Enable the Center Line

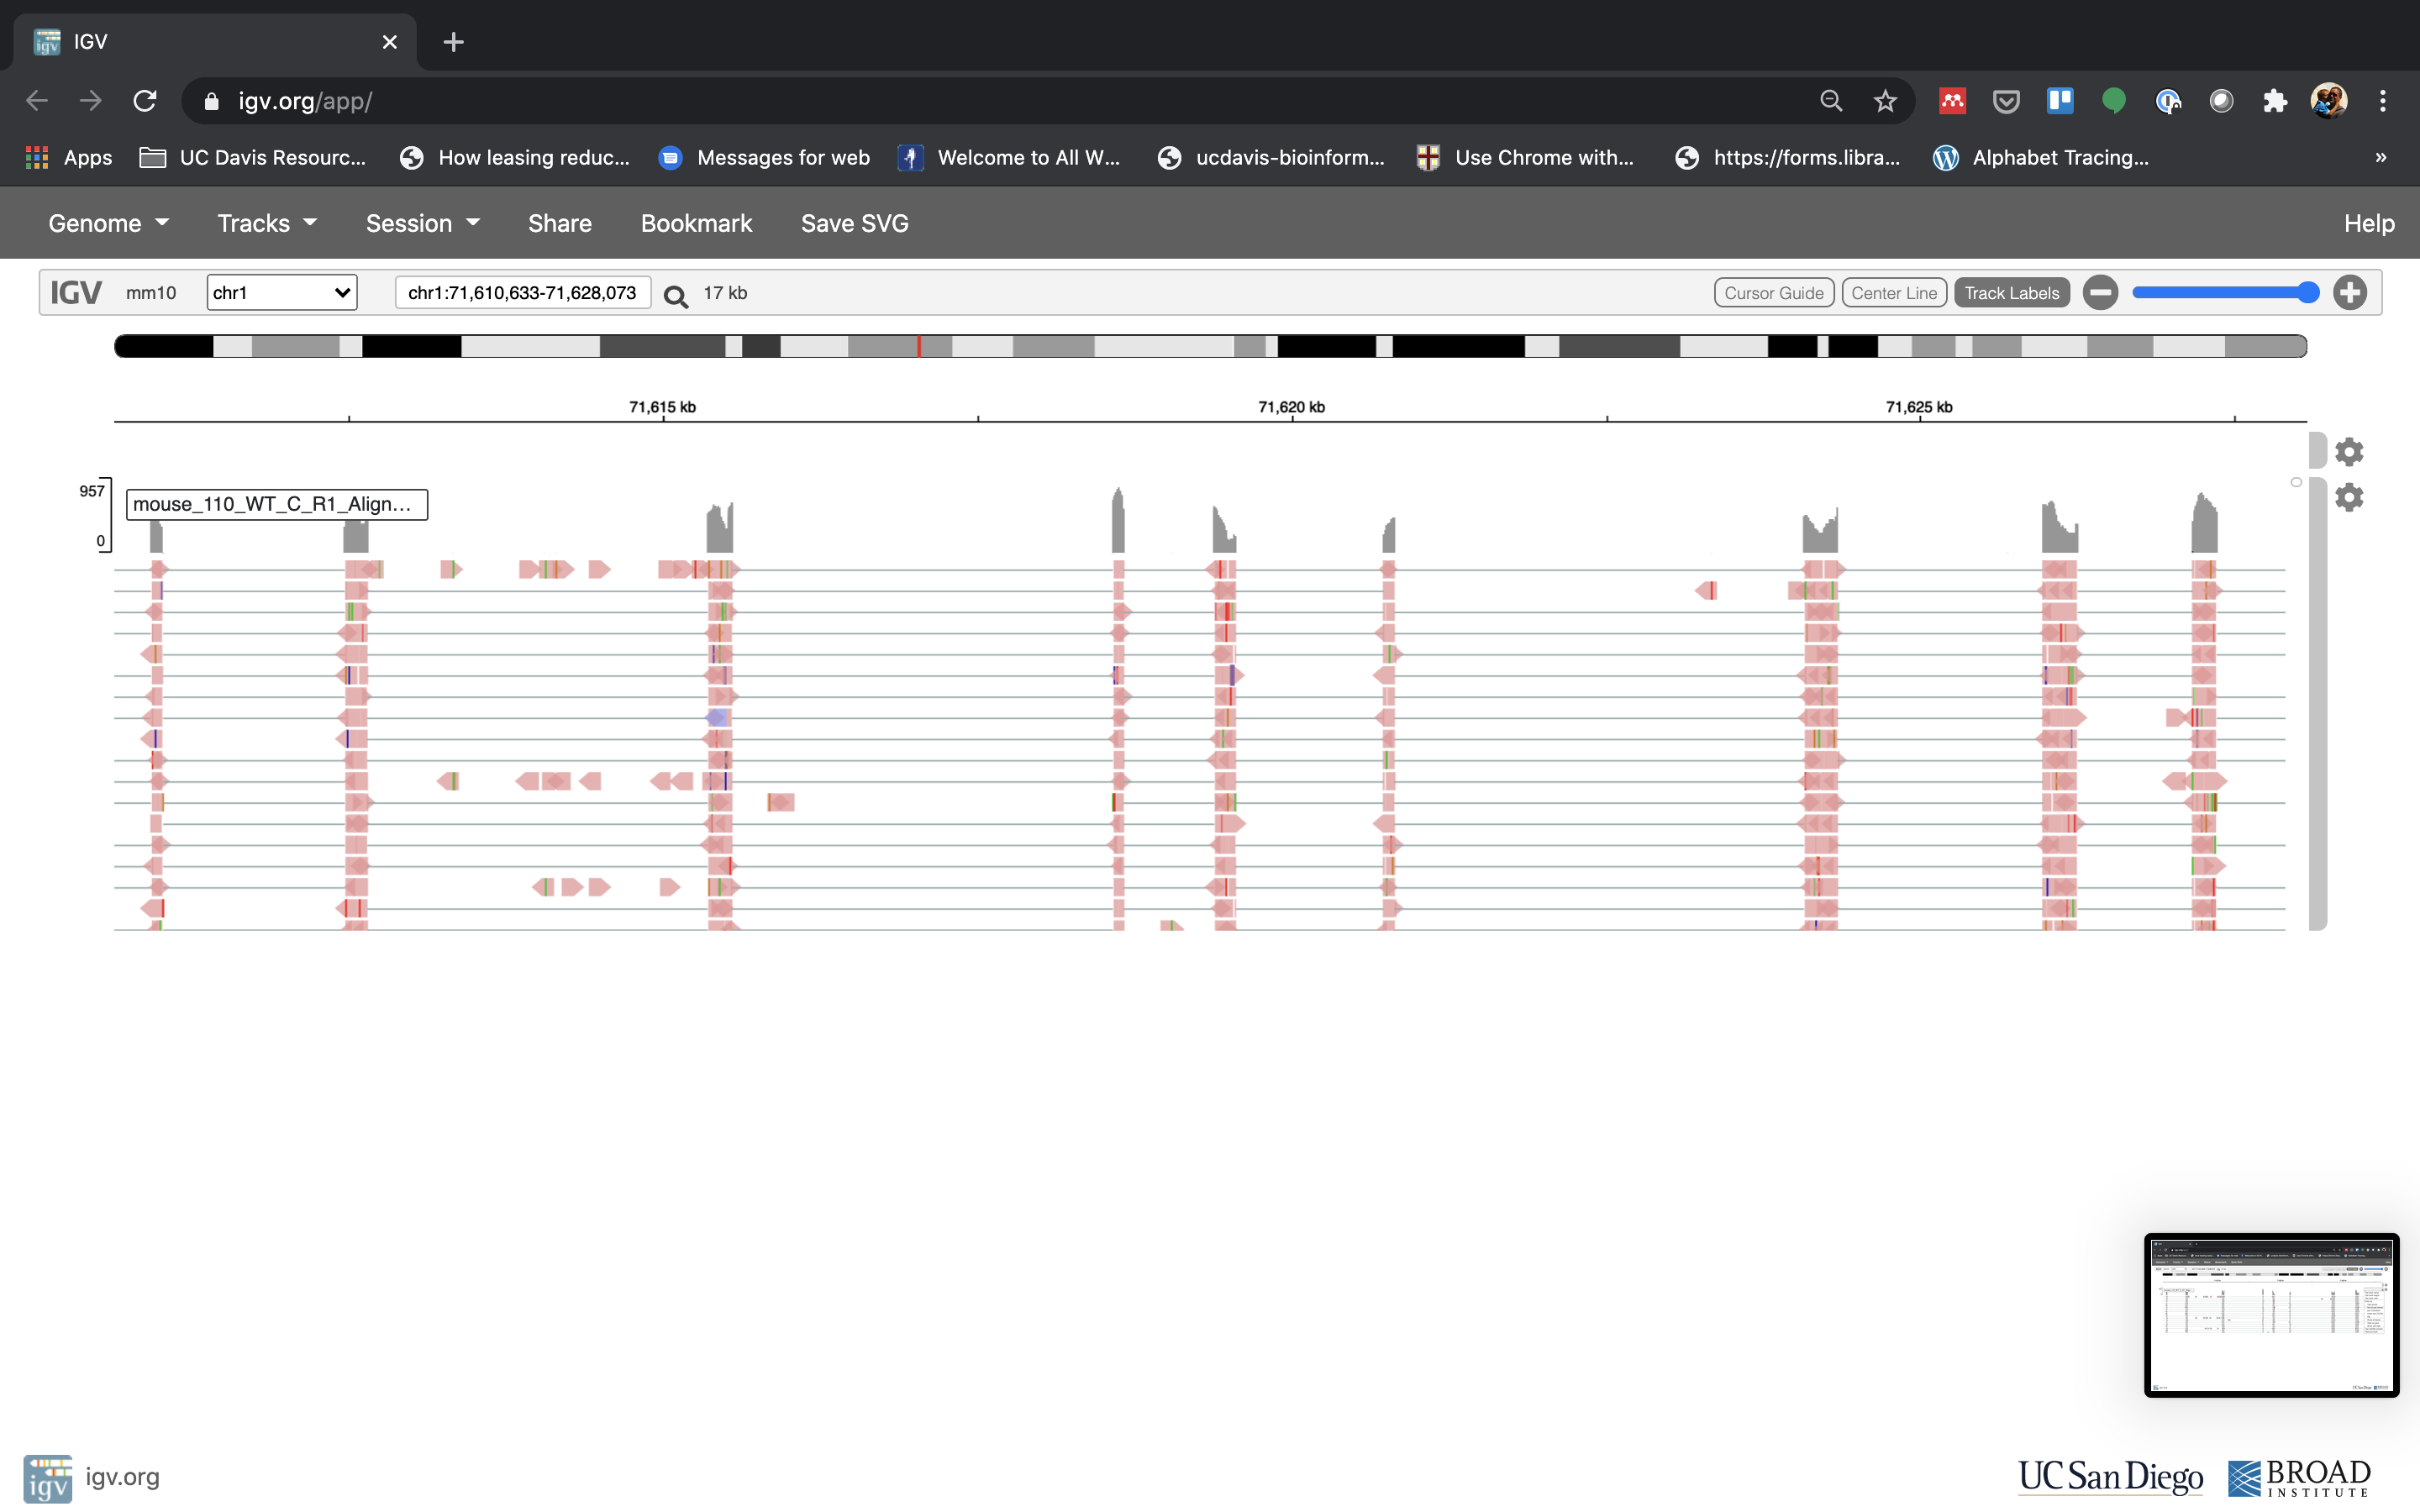pyautogui.click(x=1893, y=293)
